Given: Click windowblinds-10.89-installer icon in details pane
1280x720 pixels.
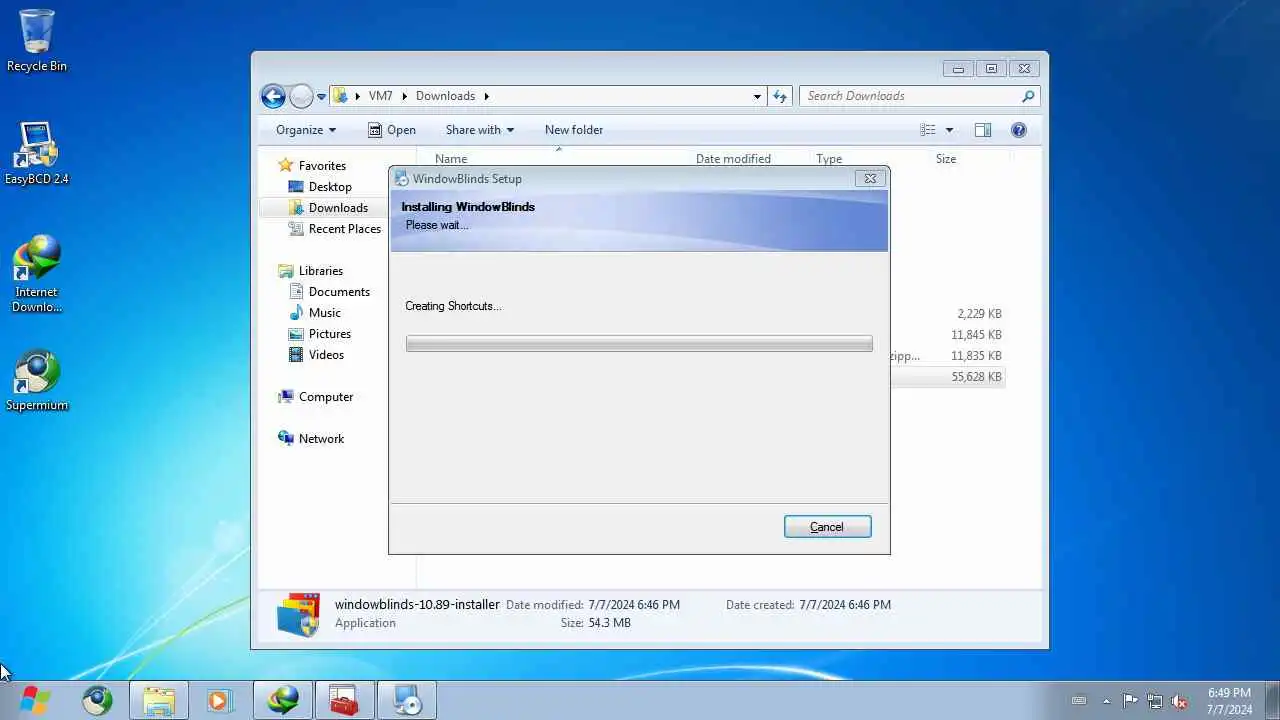Looking at the screenshot, I should pyautogui.click(x=298, y=614).
